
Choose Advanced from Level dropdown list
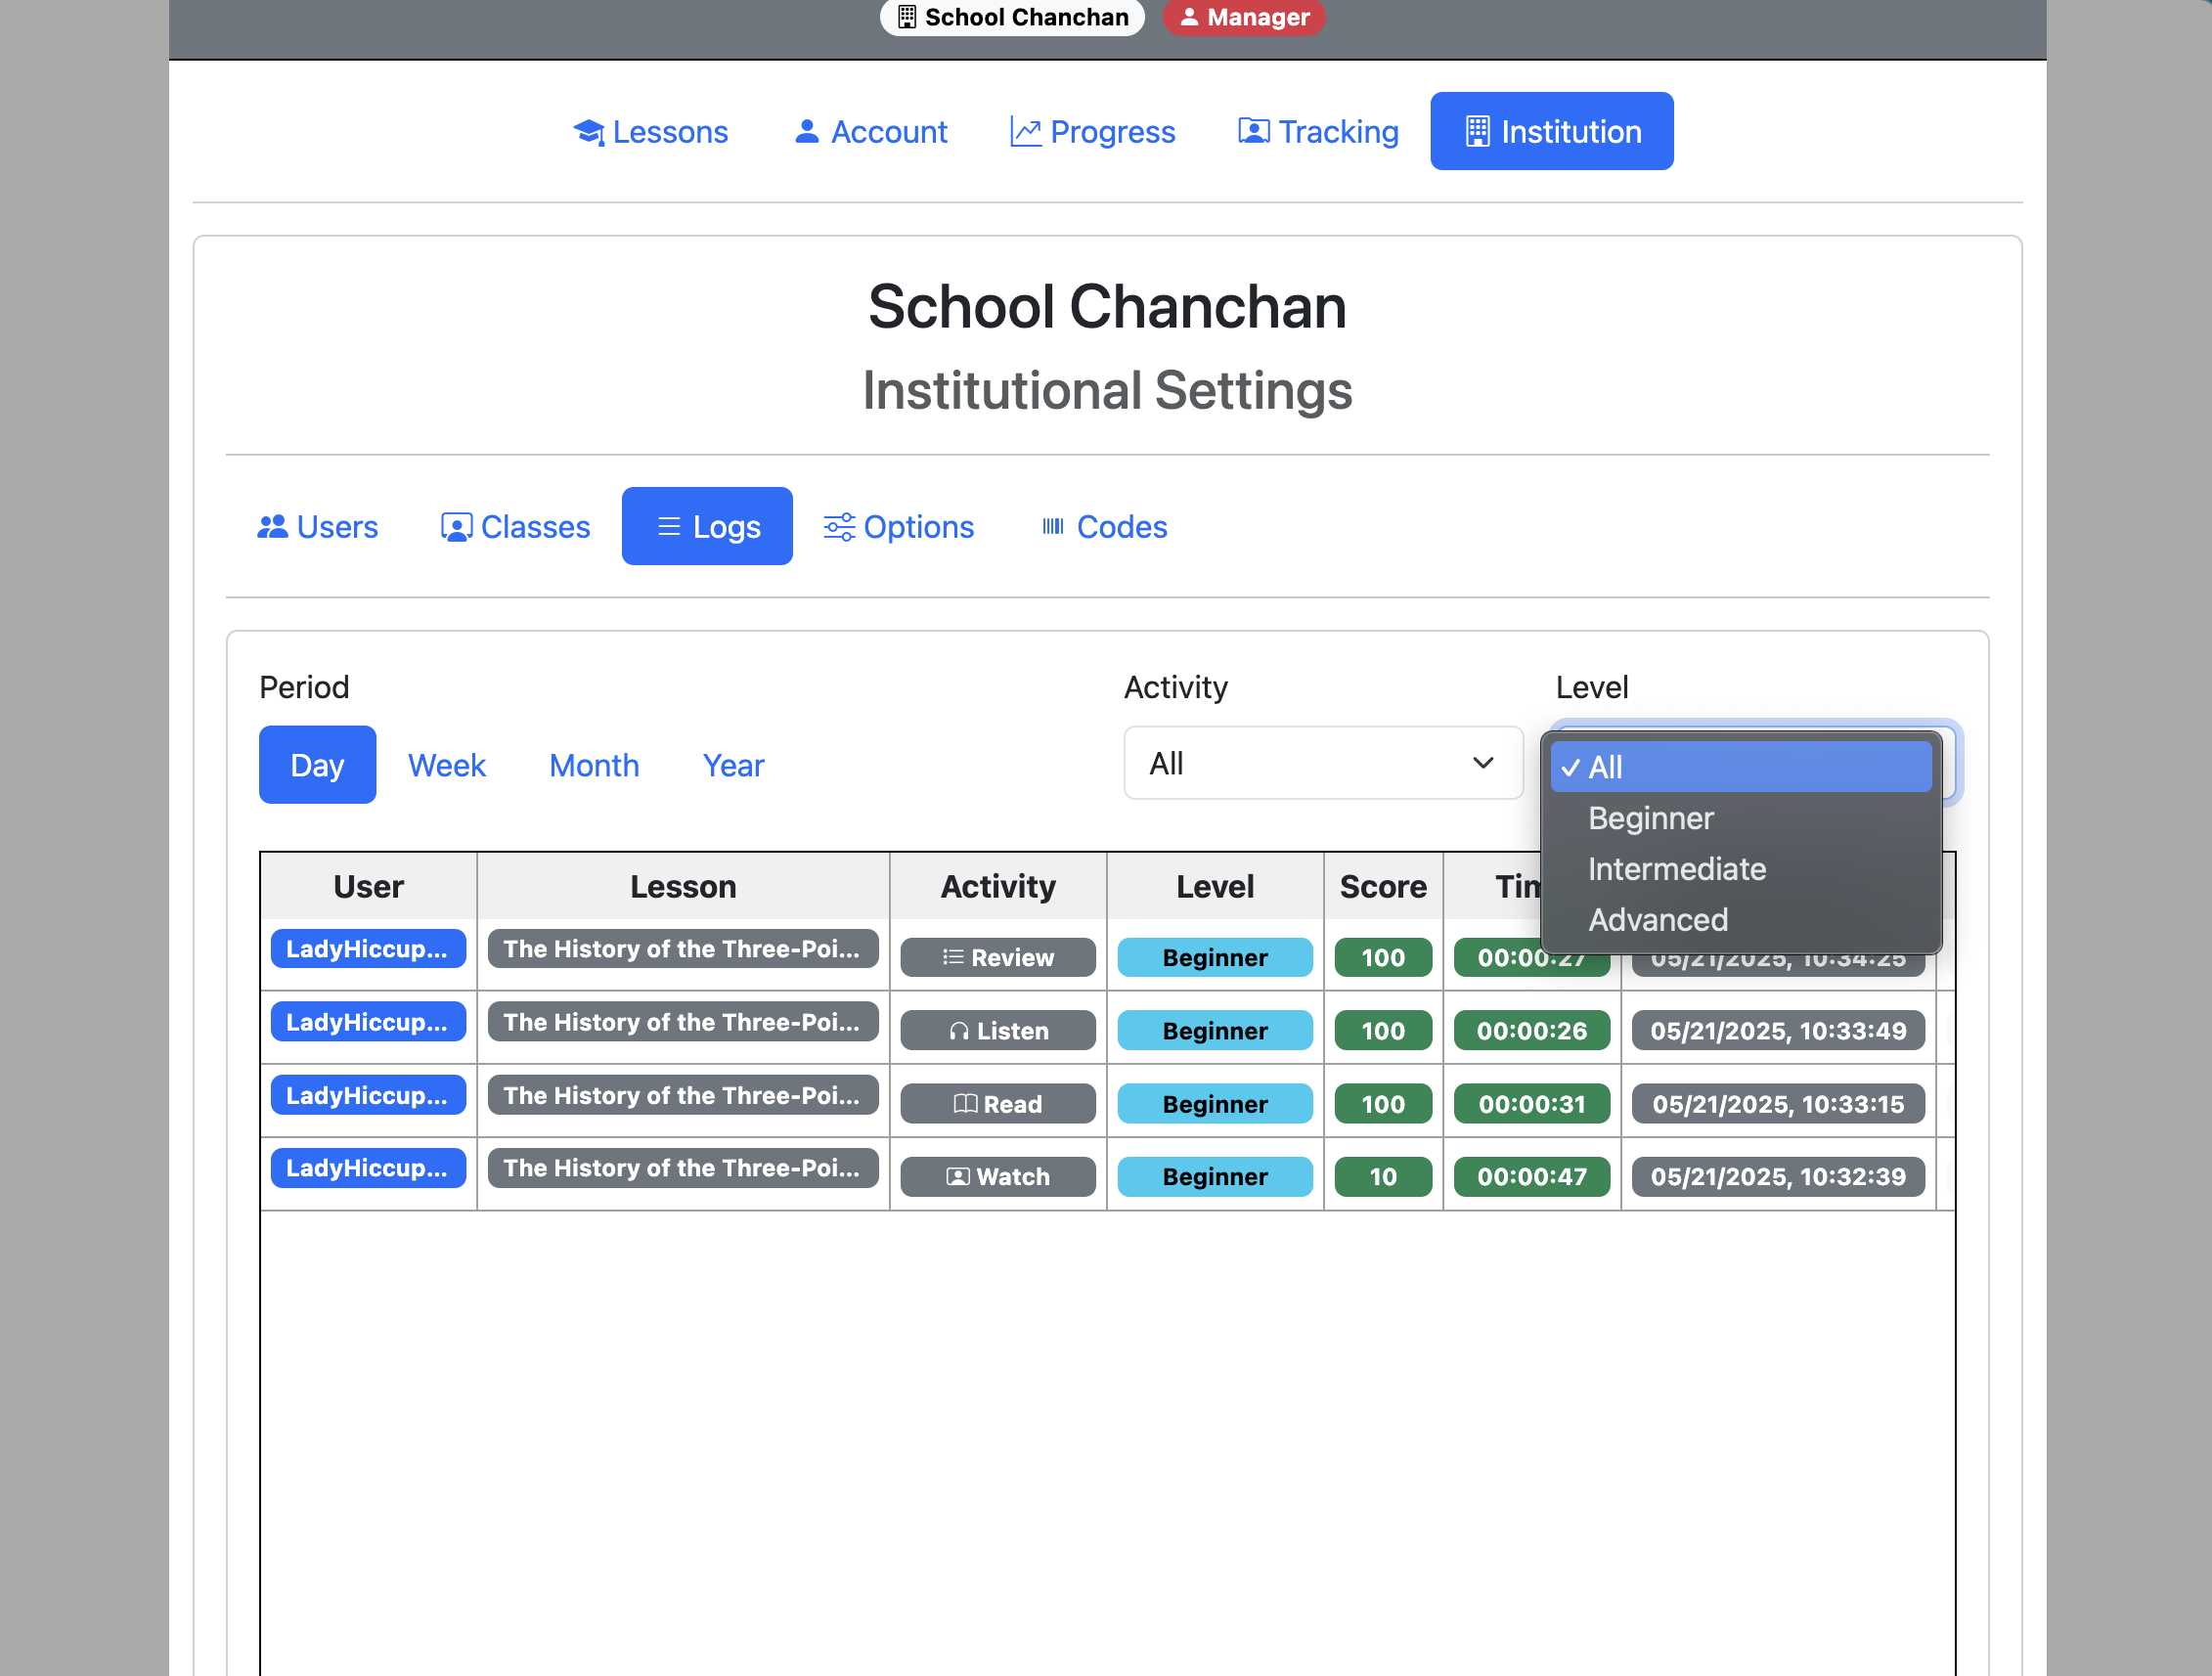(1740, 920)
